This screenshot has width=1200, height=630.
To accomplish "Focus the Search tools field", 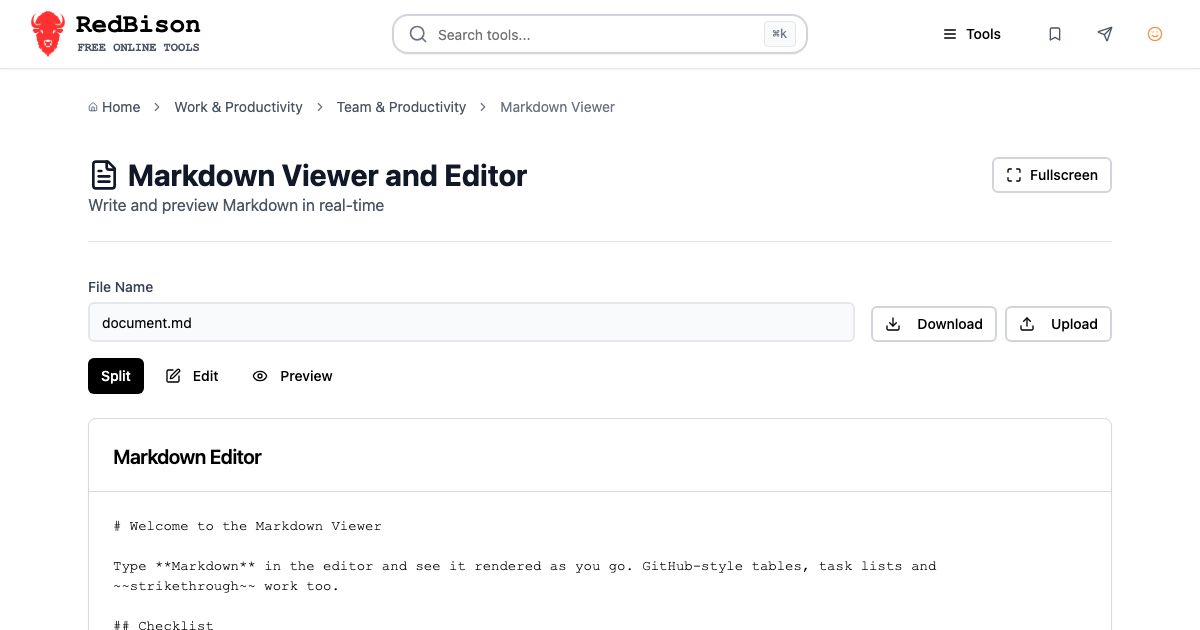I will click(600, 34).
